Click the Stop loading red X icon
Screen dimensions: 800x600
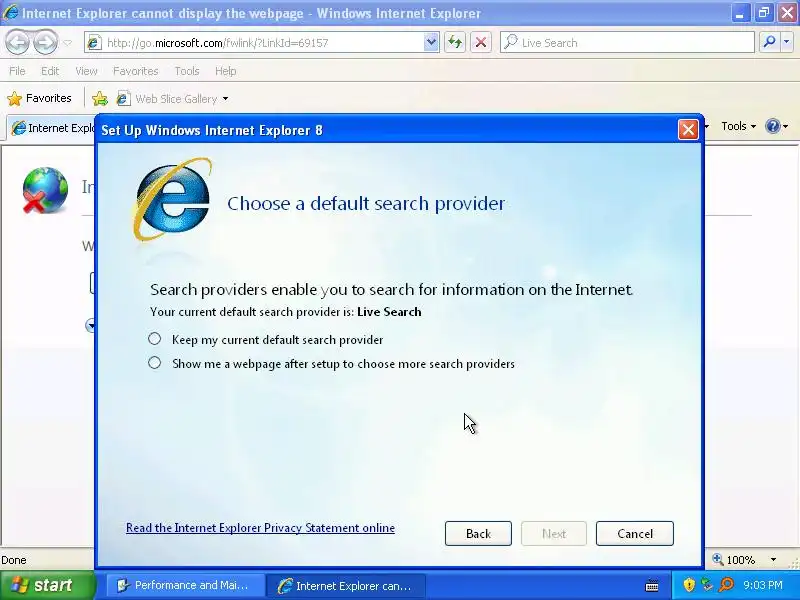coord(481,43)
